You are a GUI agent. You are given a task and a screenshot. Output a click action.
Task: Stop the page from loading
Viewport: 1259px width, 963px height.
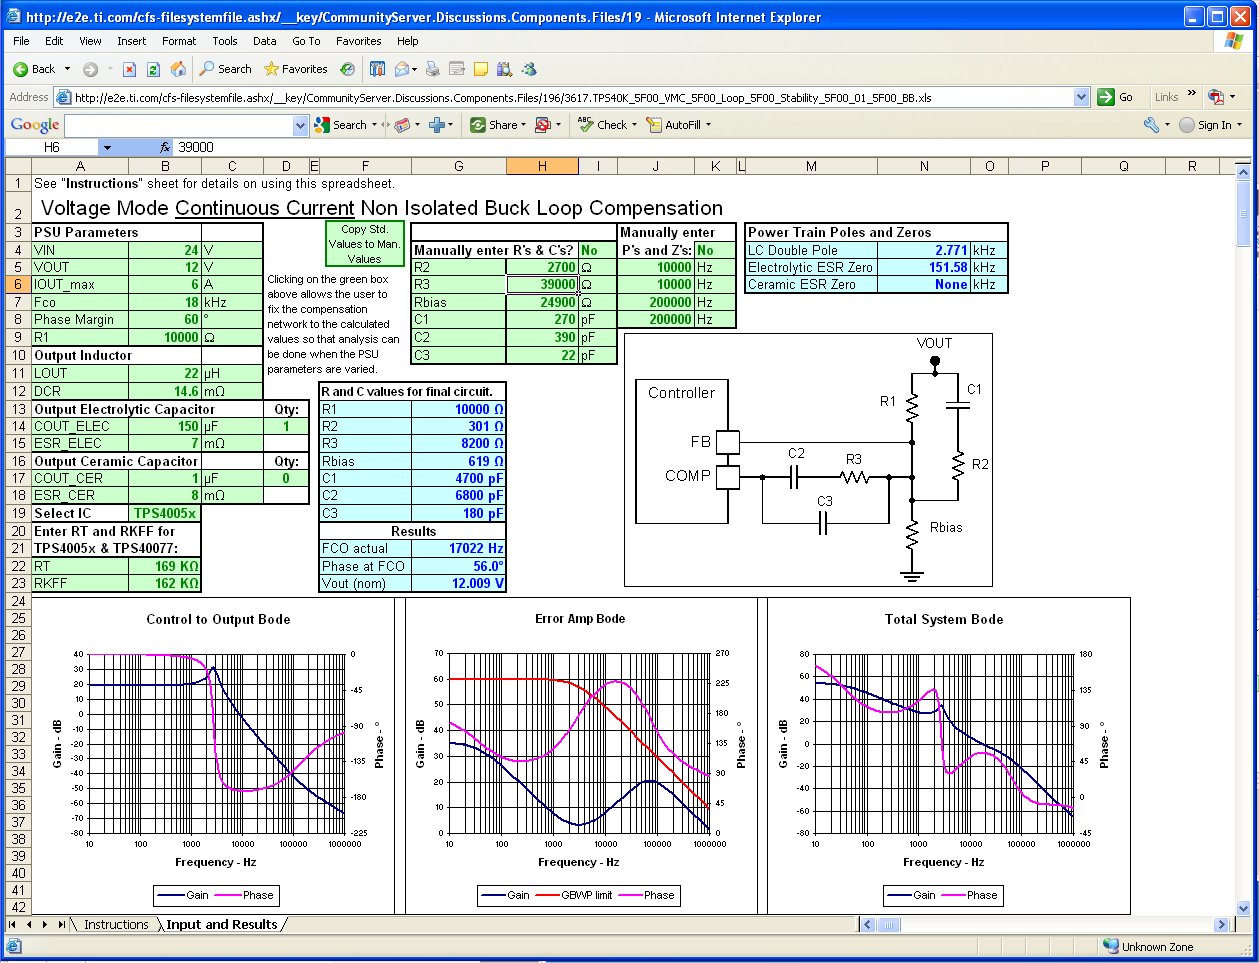point(129,69)
